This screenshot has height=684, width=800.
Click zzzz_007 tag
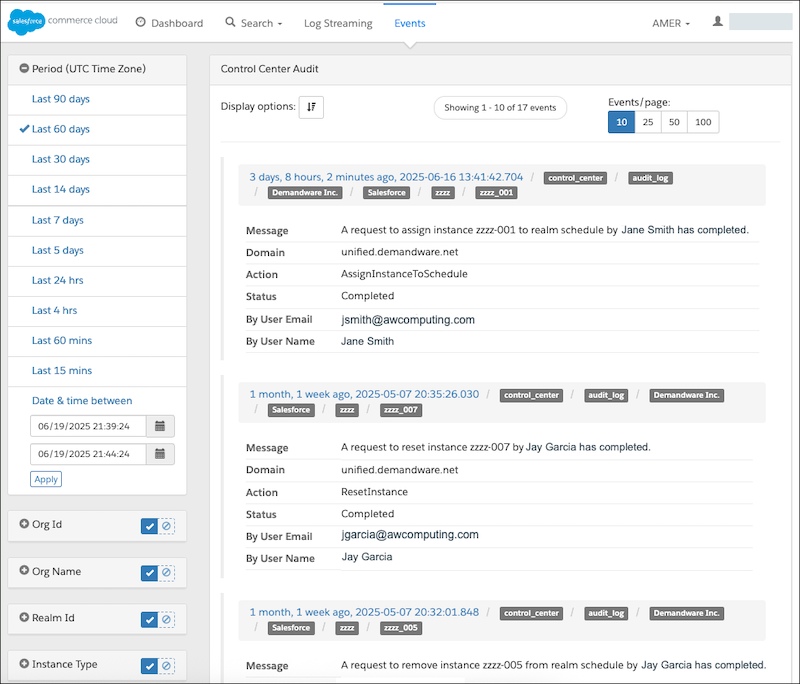pyautogui.click(x=401, y=410)
